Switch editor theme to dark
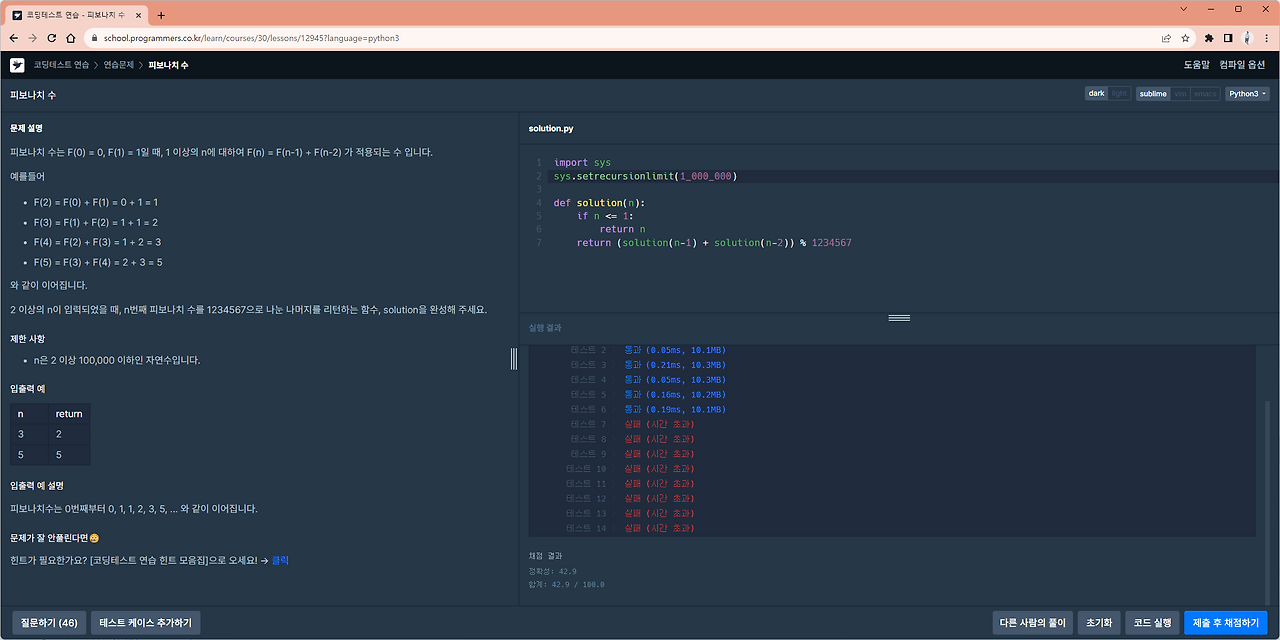The height and width of the screenshot is (640, 1280). click(x=1097, y=94)
